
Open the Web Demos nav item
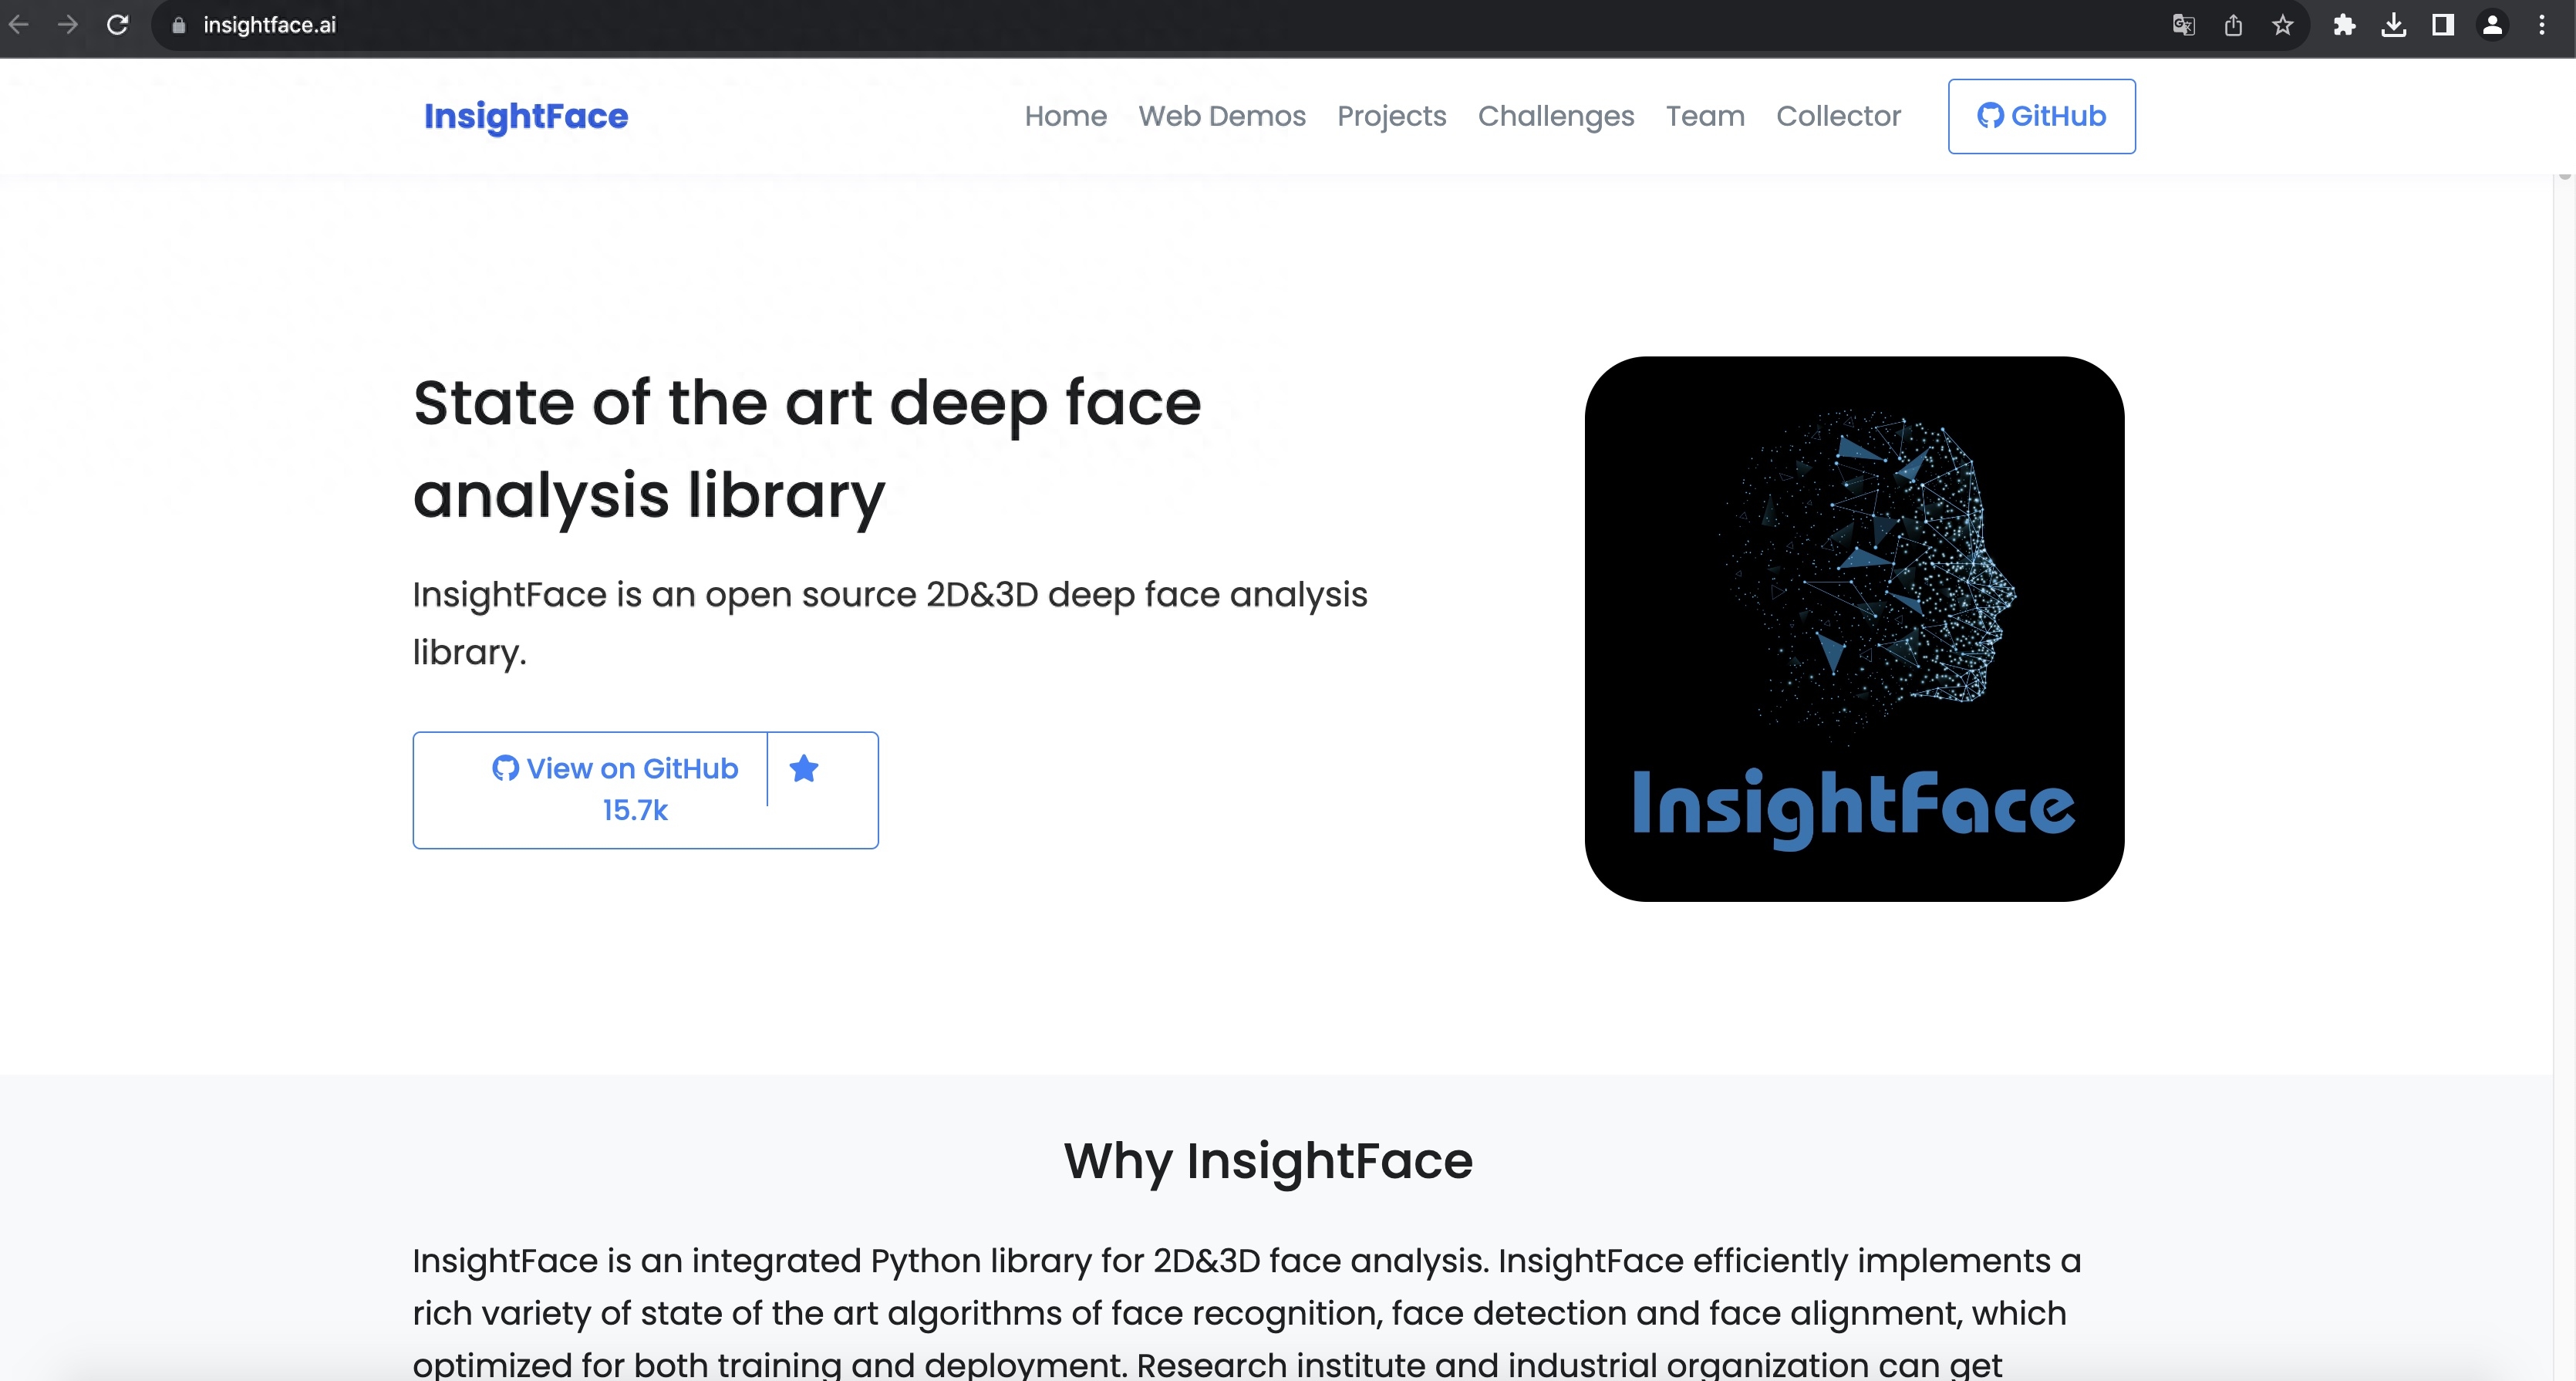[1222, 116]
